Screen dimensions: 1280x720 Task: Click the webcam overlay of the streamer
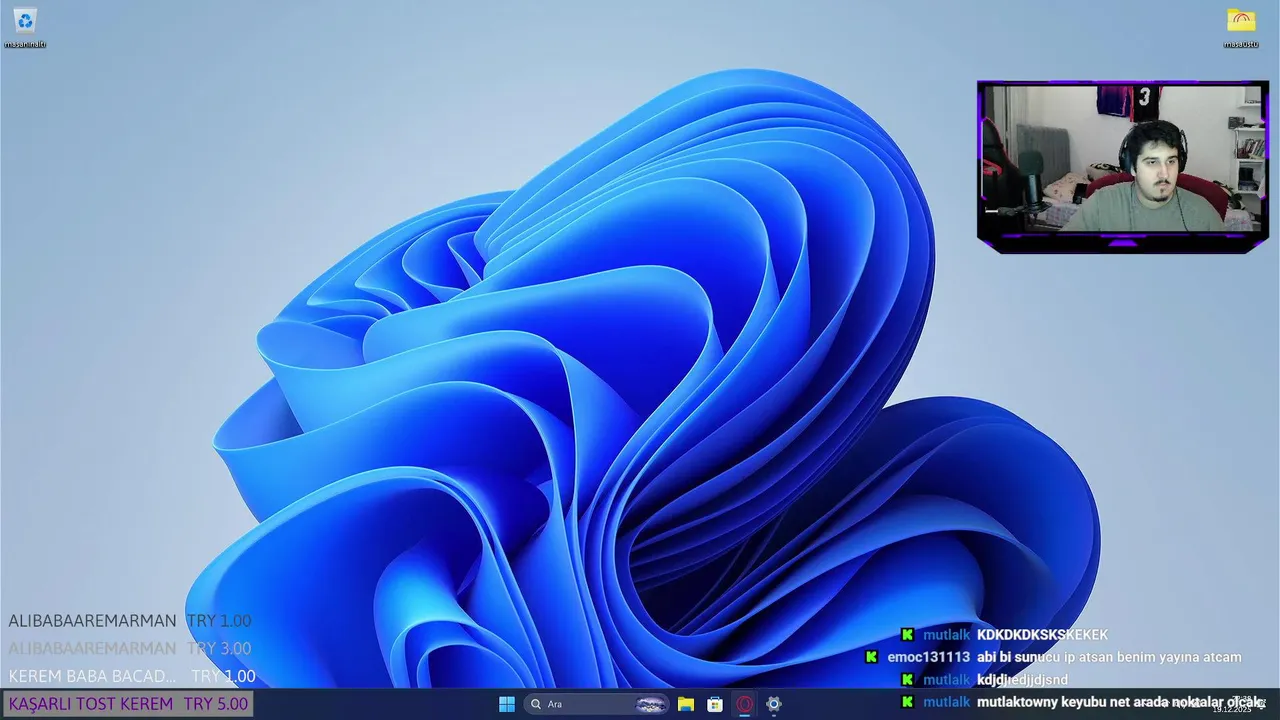pyautogui.click(x=1123, y=166)
